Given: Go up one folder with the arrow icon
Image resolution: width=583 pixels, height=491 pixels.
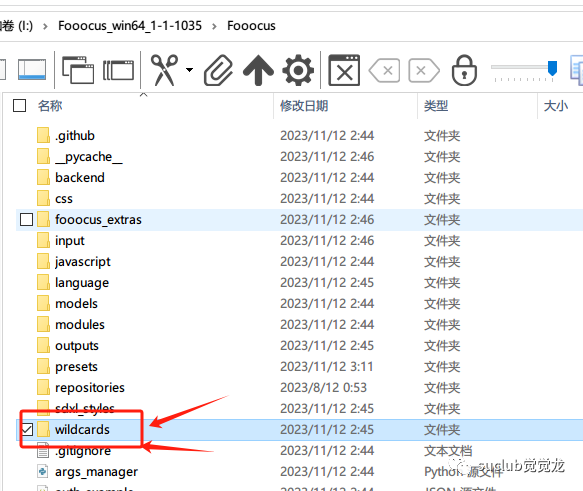Looking at the screenshot, I should 258,70.
